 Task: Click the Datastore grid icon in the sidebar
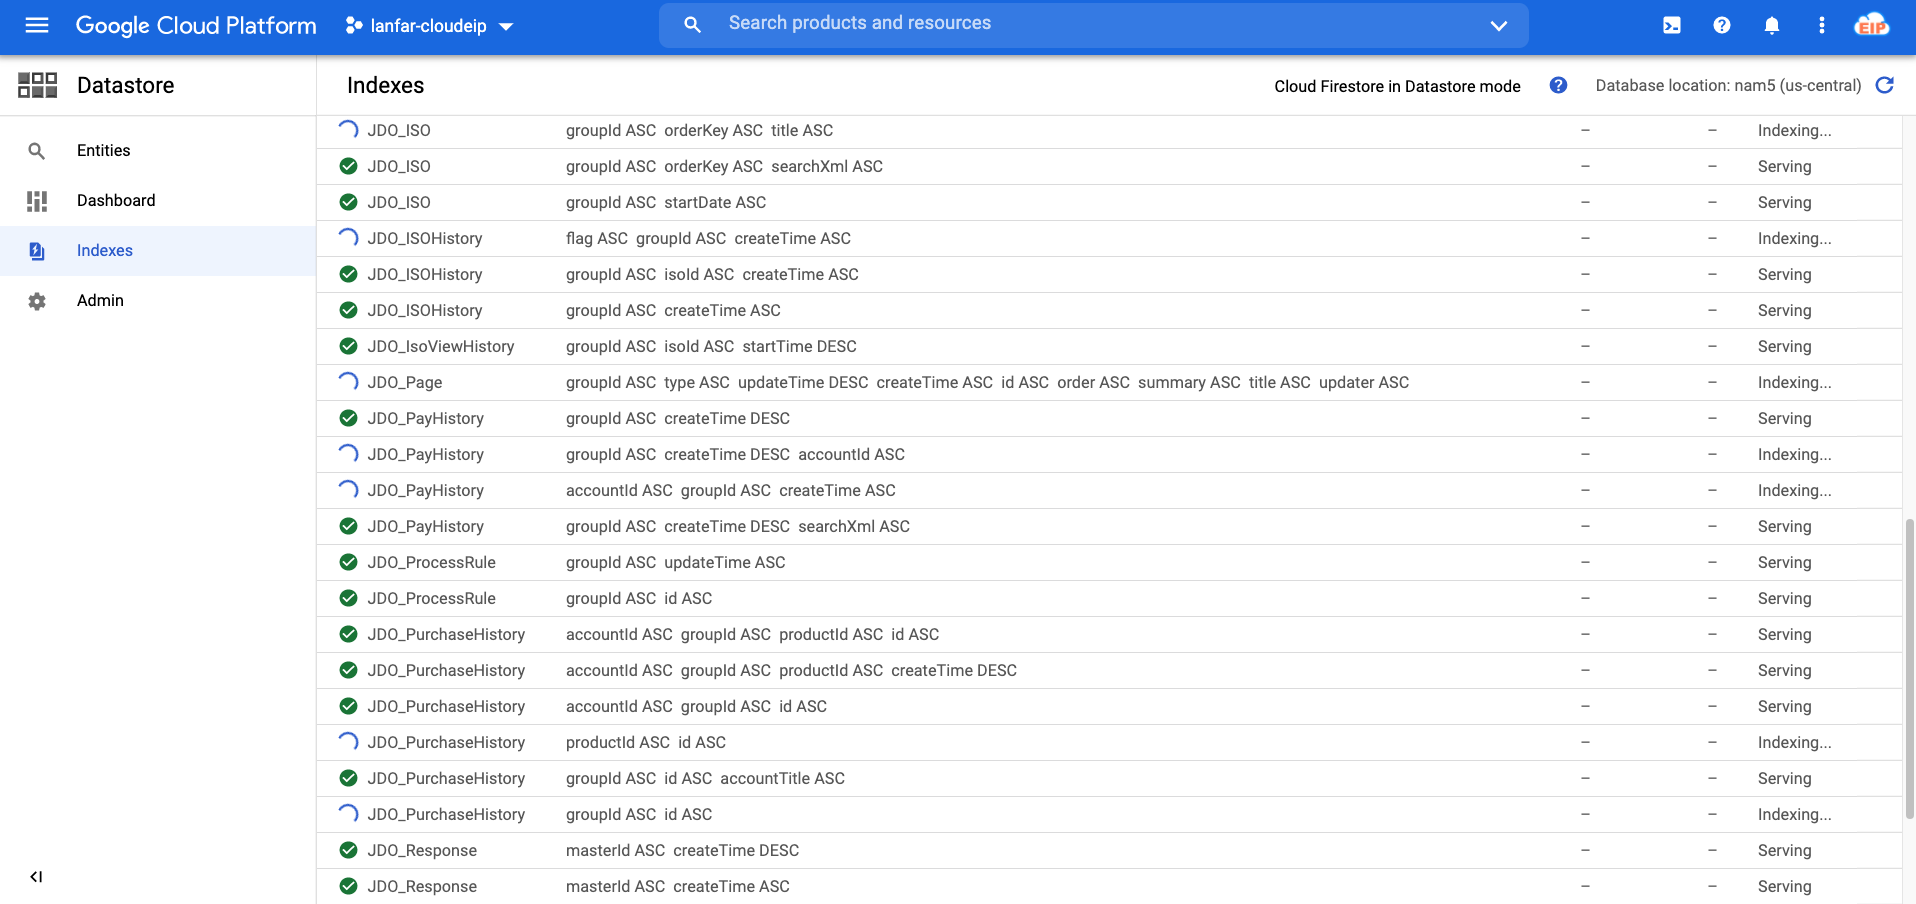[37, 85]
